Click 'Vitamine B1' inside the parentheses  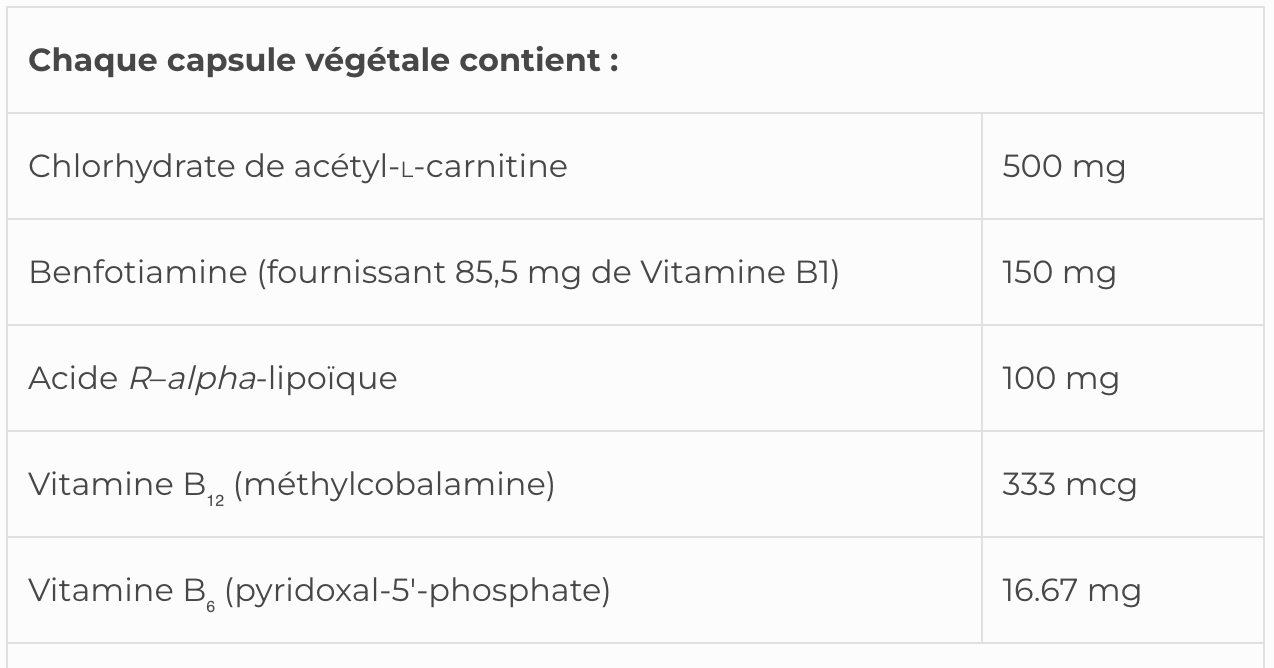(x=735, y=272)
